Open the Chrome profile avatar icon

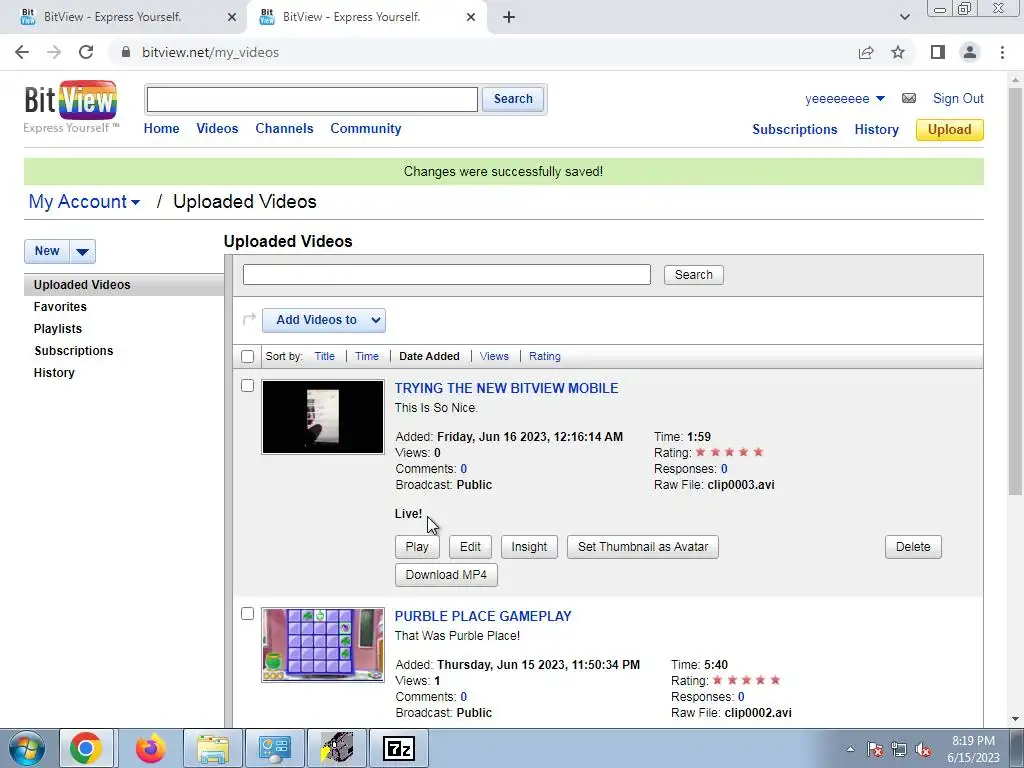click(x=970, y=52)
